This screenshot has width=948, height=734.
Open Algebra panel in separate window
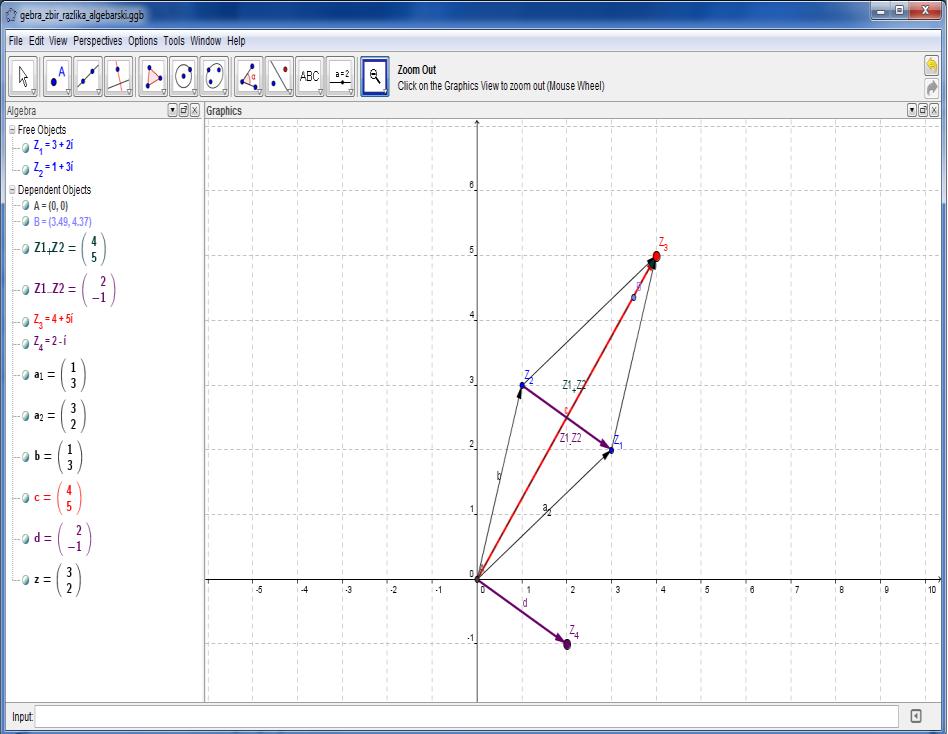[184, 110]
